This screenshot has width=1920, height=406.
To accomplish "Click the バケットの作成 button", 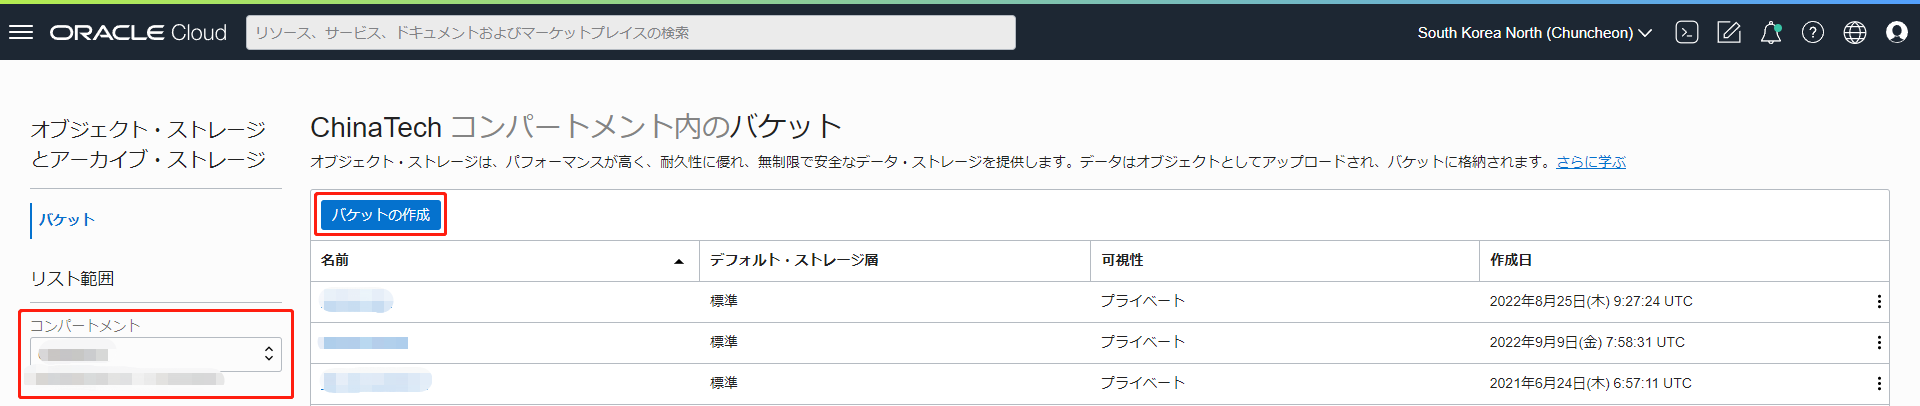I will pyautogui.click(x=381, y=215).
